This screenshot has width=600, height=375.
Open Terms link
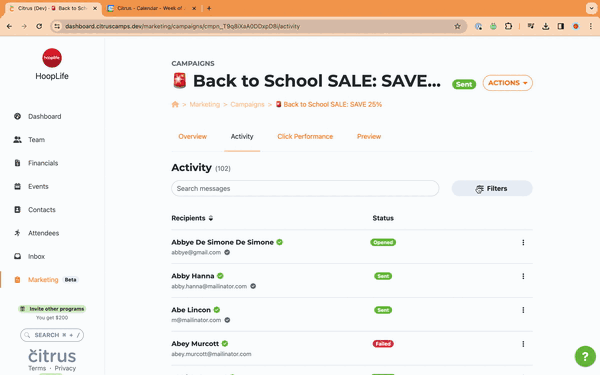(37, 368)
